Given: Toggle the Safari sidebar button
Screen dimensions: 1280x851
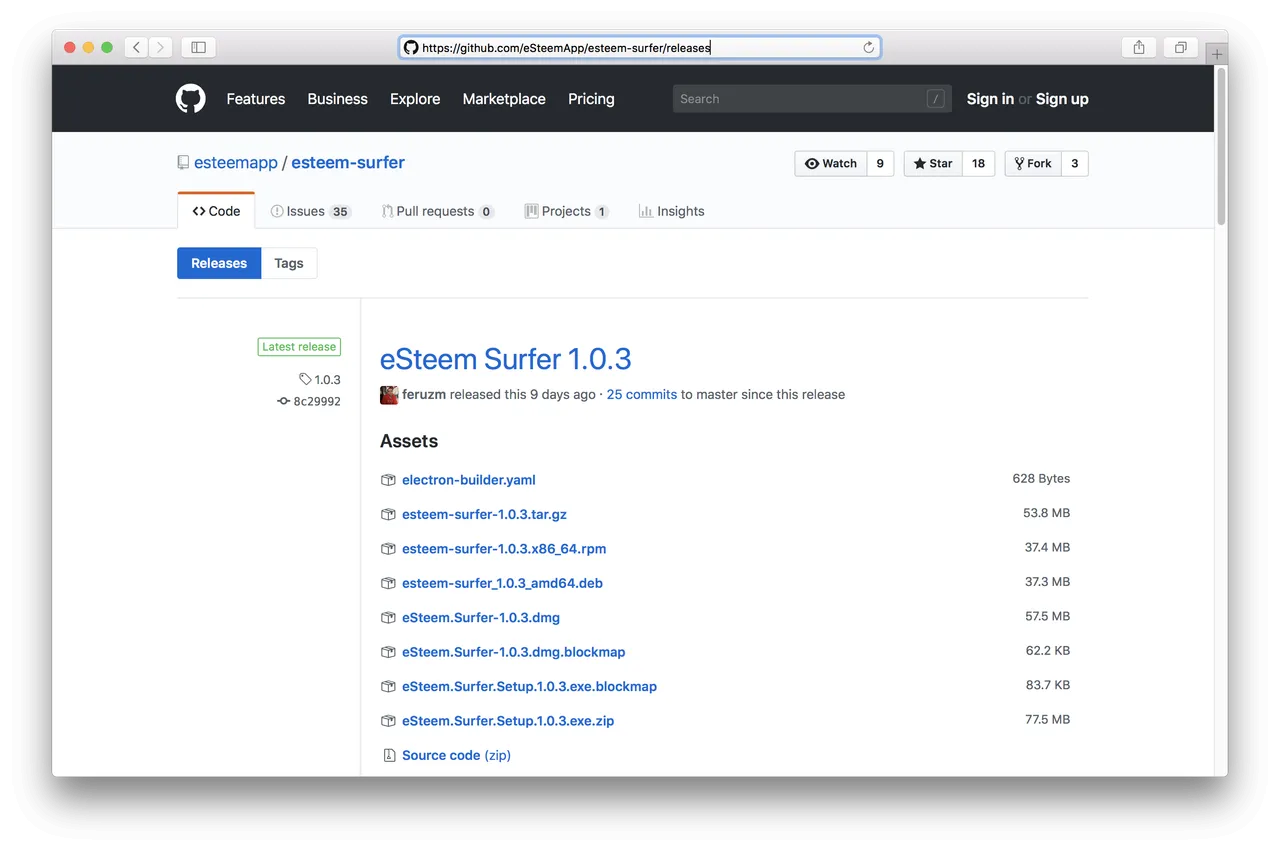Looking at the screenshot, I should click(x=198, y=47).
